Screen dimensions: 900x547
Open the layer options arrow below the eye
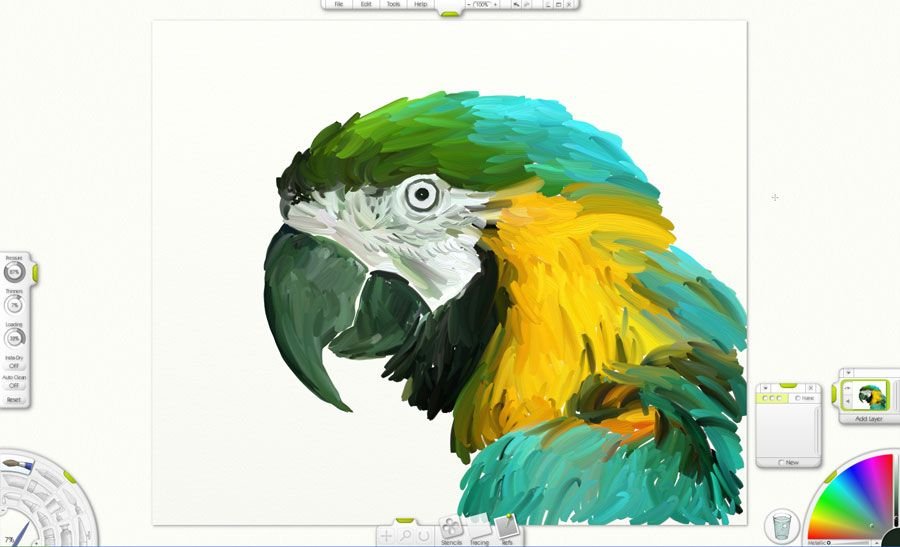[847, 402]
